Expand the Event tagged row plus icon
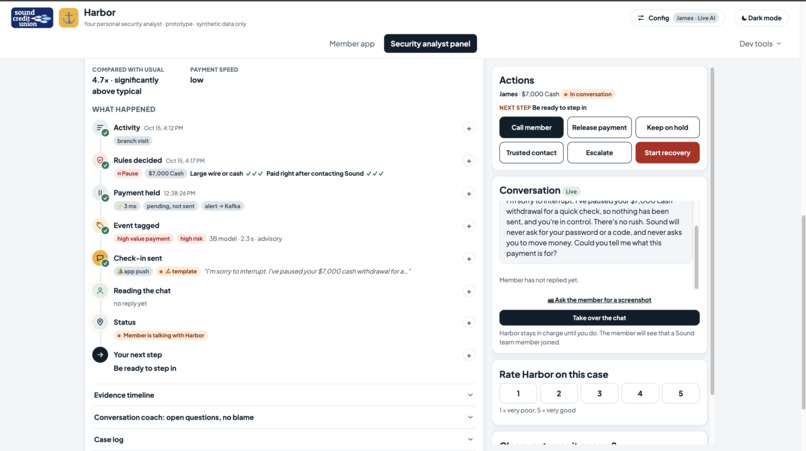 (468, 226)
